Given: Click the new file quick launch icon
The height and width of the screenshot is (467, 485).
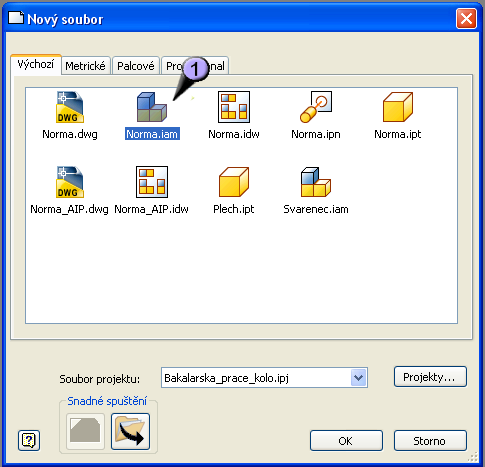Looking at the screenshot, I should (85, 432).
